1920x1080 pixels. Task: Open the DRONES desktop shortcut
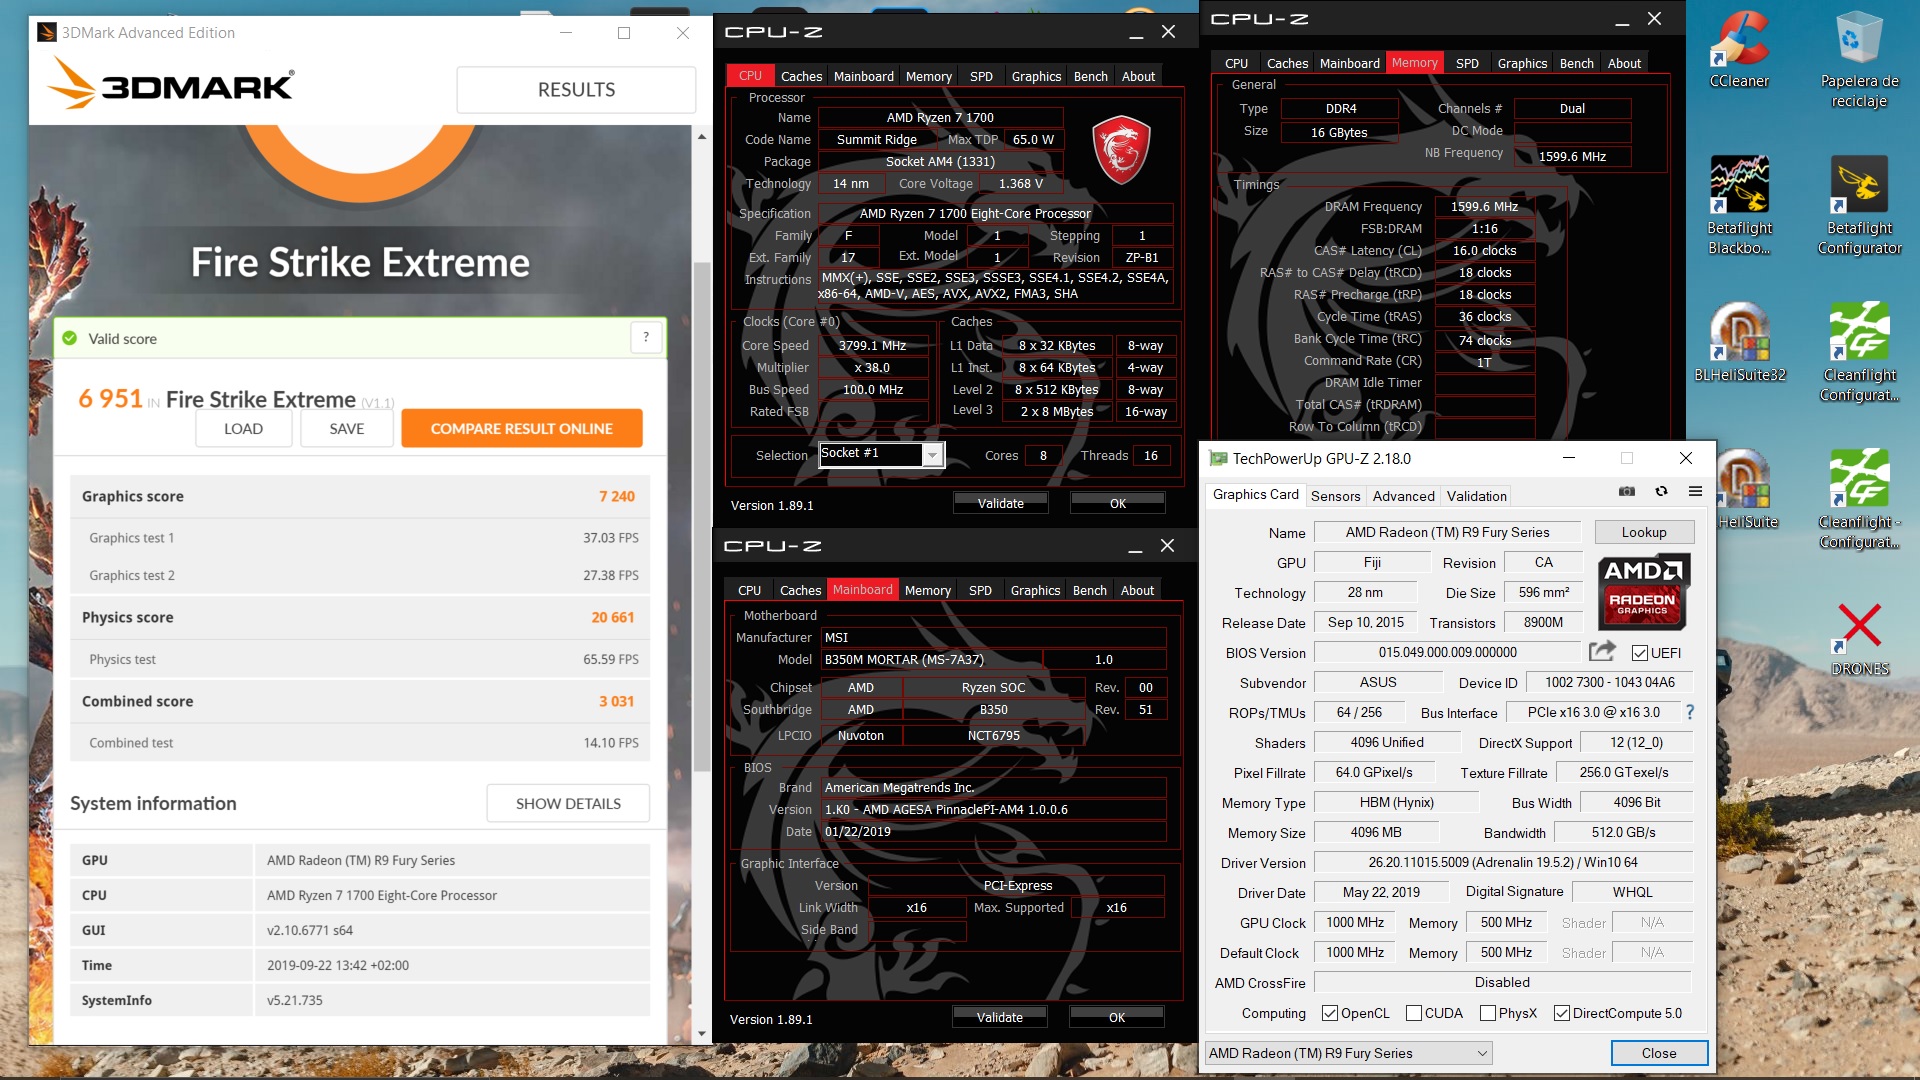[1859, 638]
